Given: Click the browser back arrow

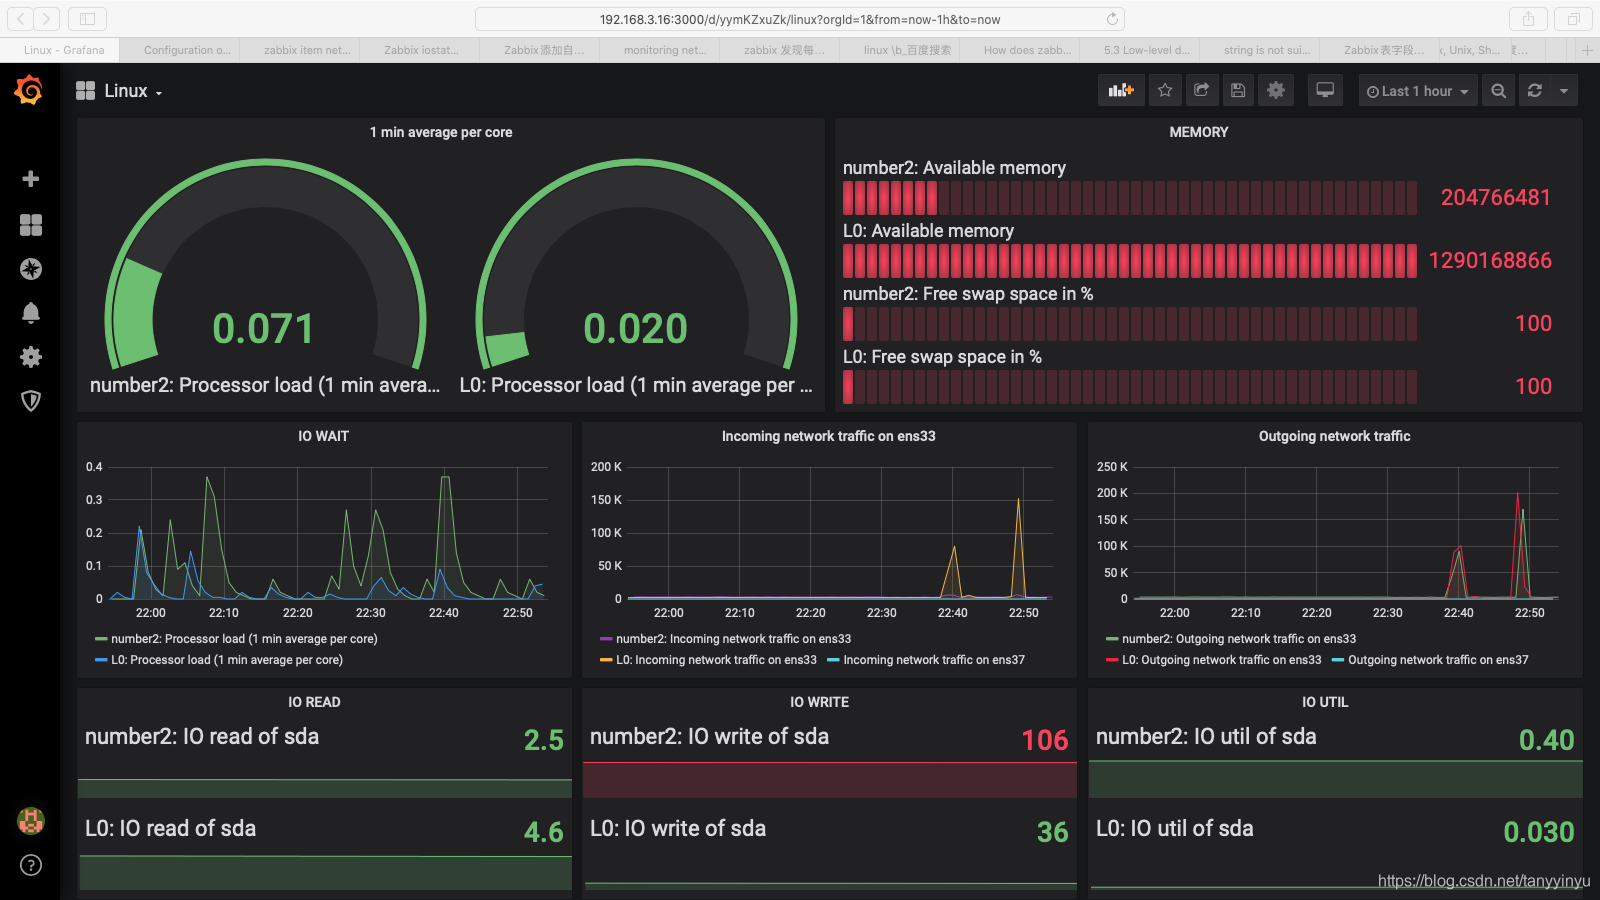Looking at the screenshot, I should click(x=21, y=19).
